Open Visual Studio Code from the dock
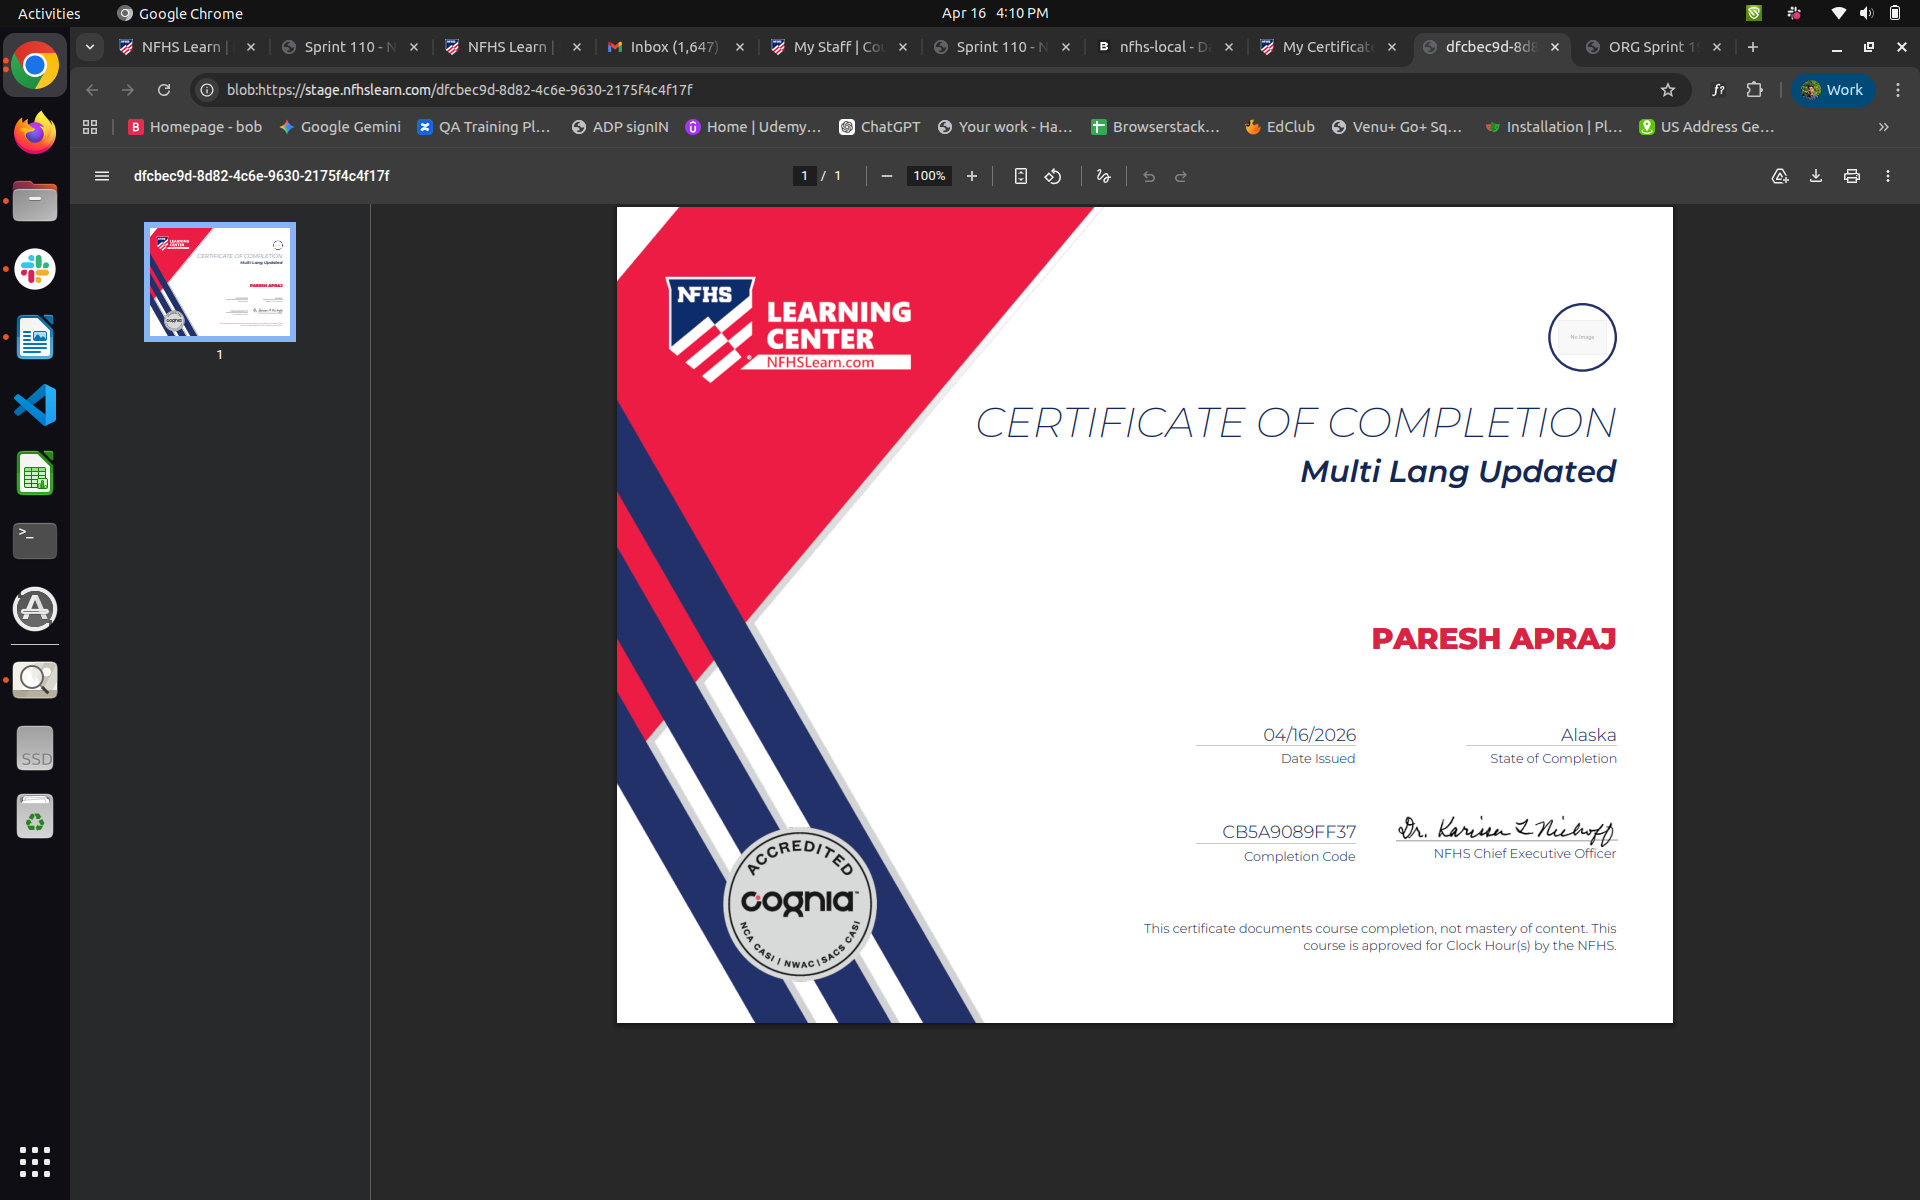The height and width of the screenshot is (1200, 1920). 35,405
